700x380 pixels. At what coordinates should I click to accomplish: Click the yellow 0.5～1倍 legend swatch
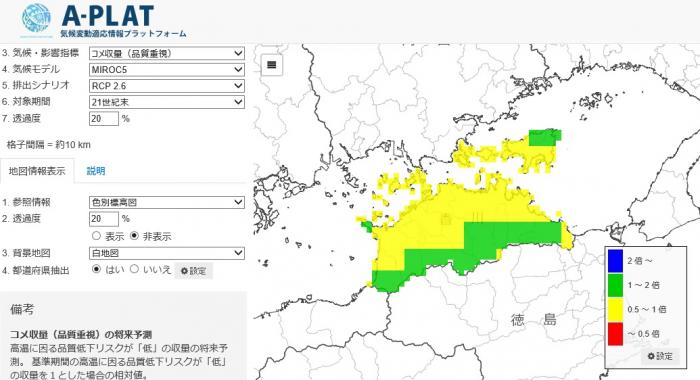pyautogui.click(x=615, y=309)
